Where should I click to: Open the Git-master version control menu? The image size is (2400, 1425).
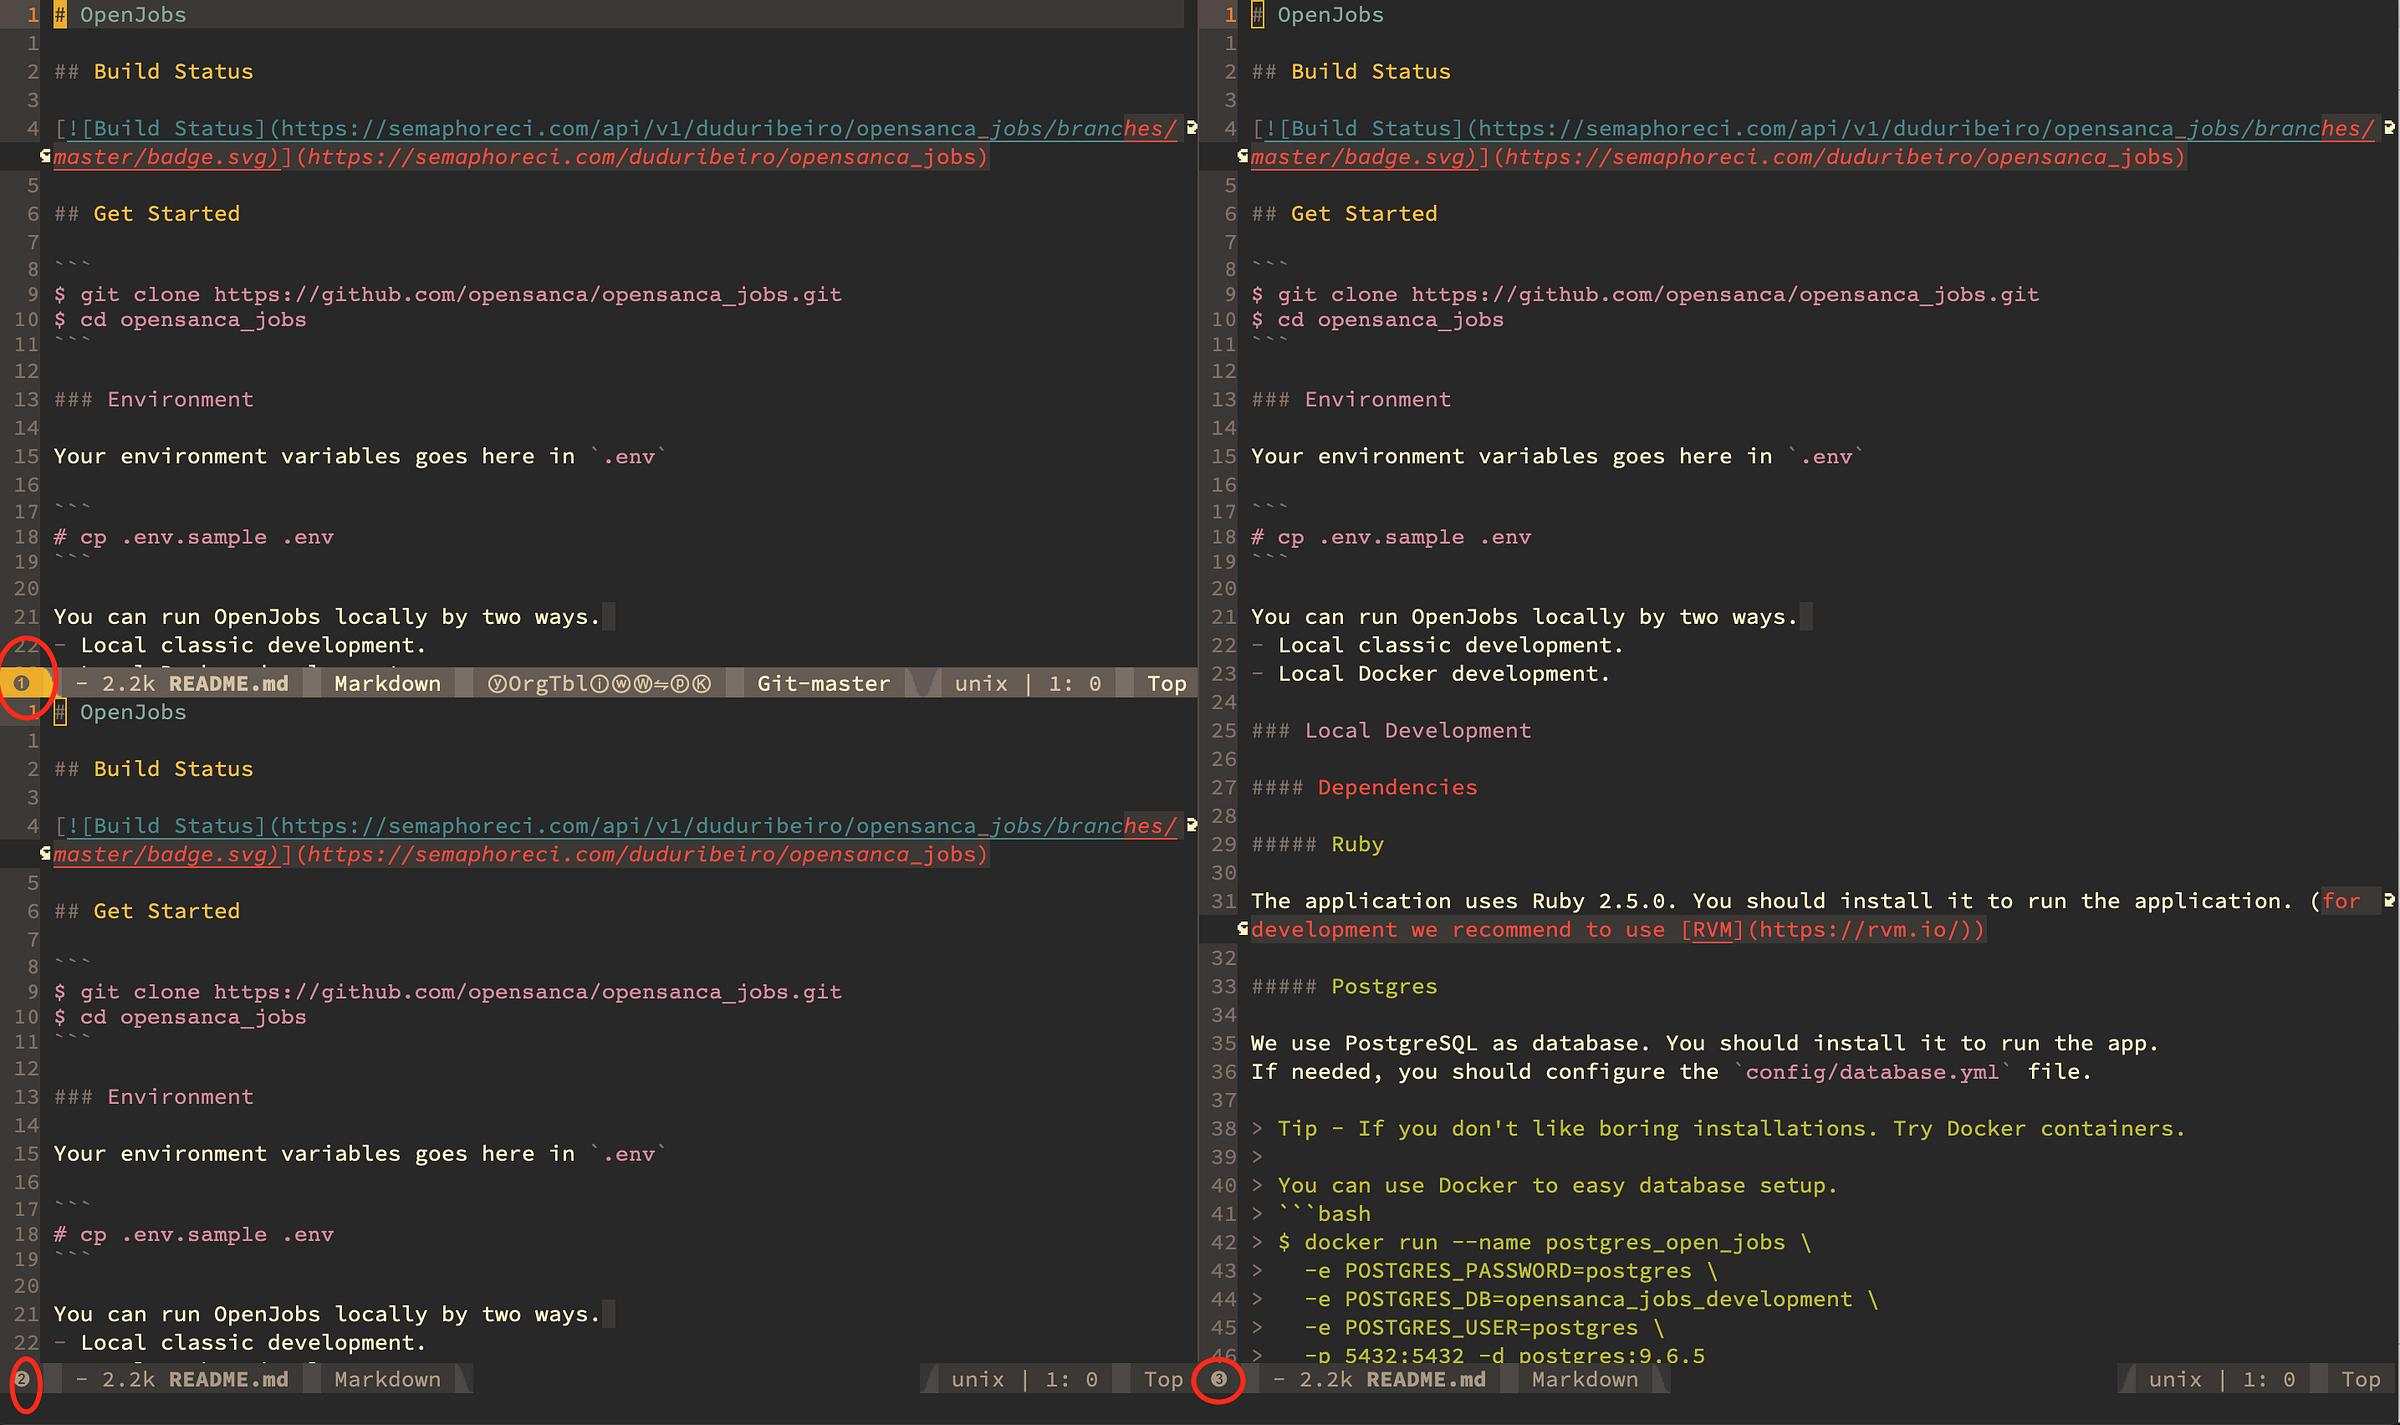(823, 684)
